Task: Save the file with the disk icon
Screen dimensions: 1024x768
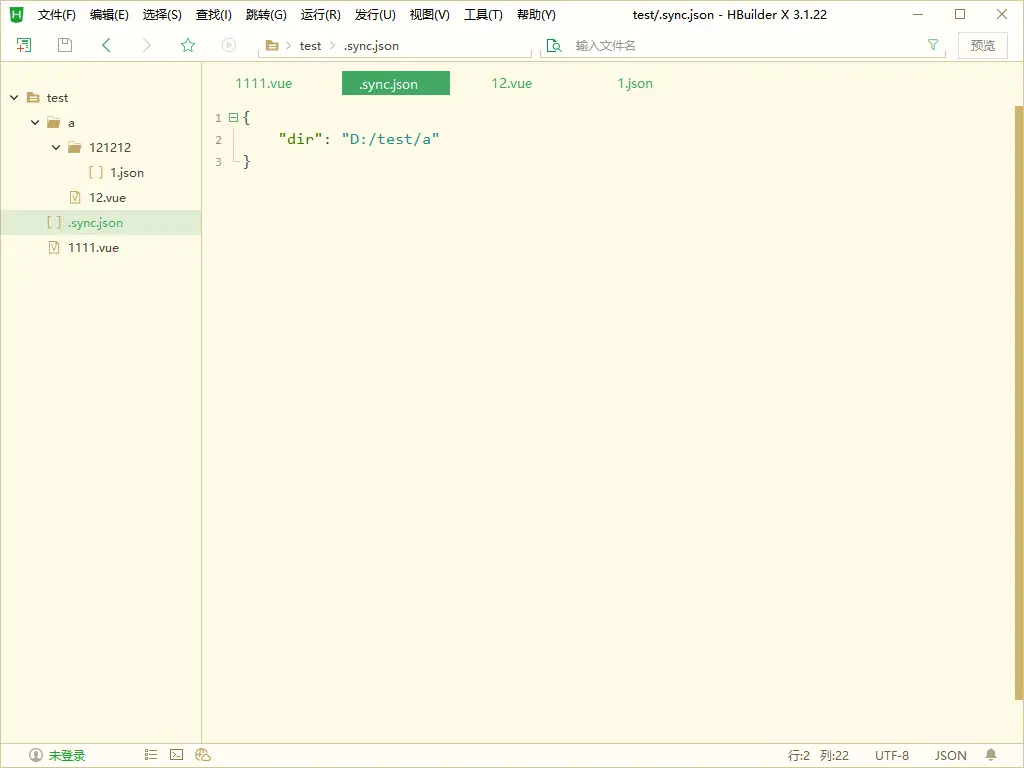Action: [x=65, y=45]
